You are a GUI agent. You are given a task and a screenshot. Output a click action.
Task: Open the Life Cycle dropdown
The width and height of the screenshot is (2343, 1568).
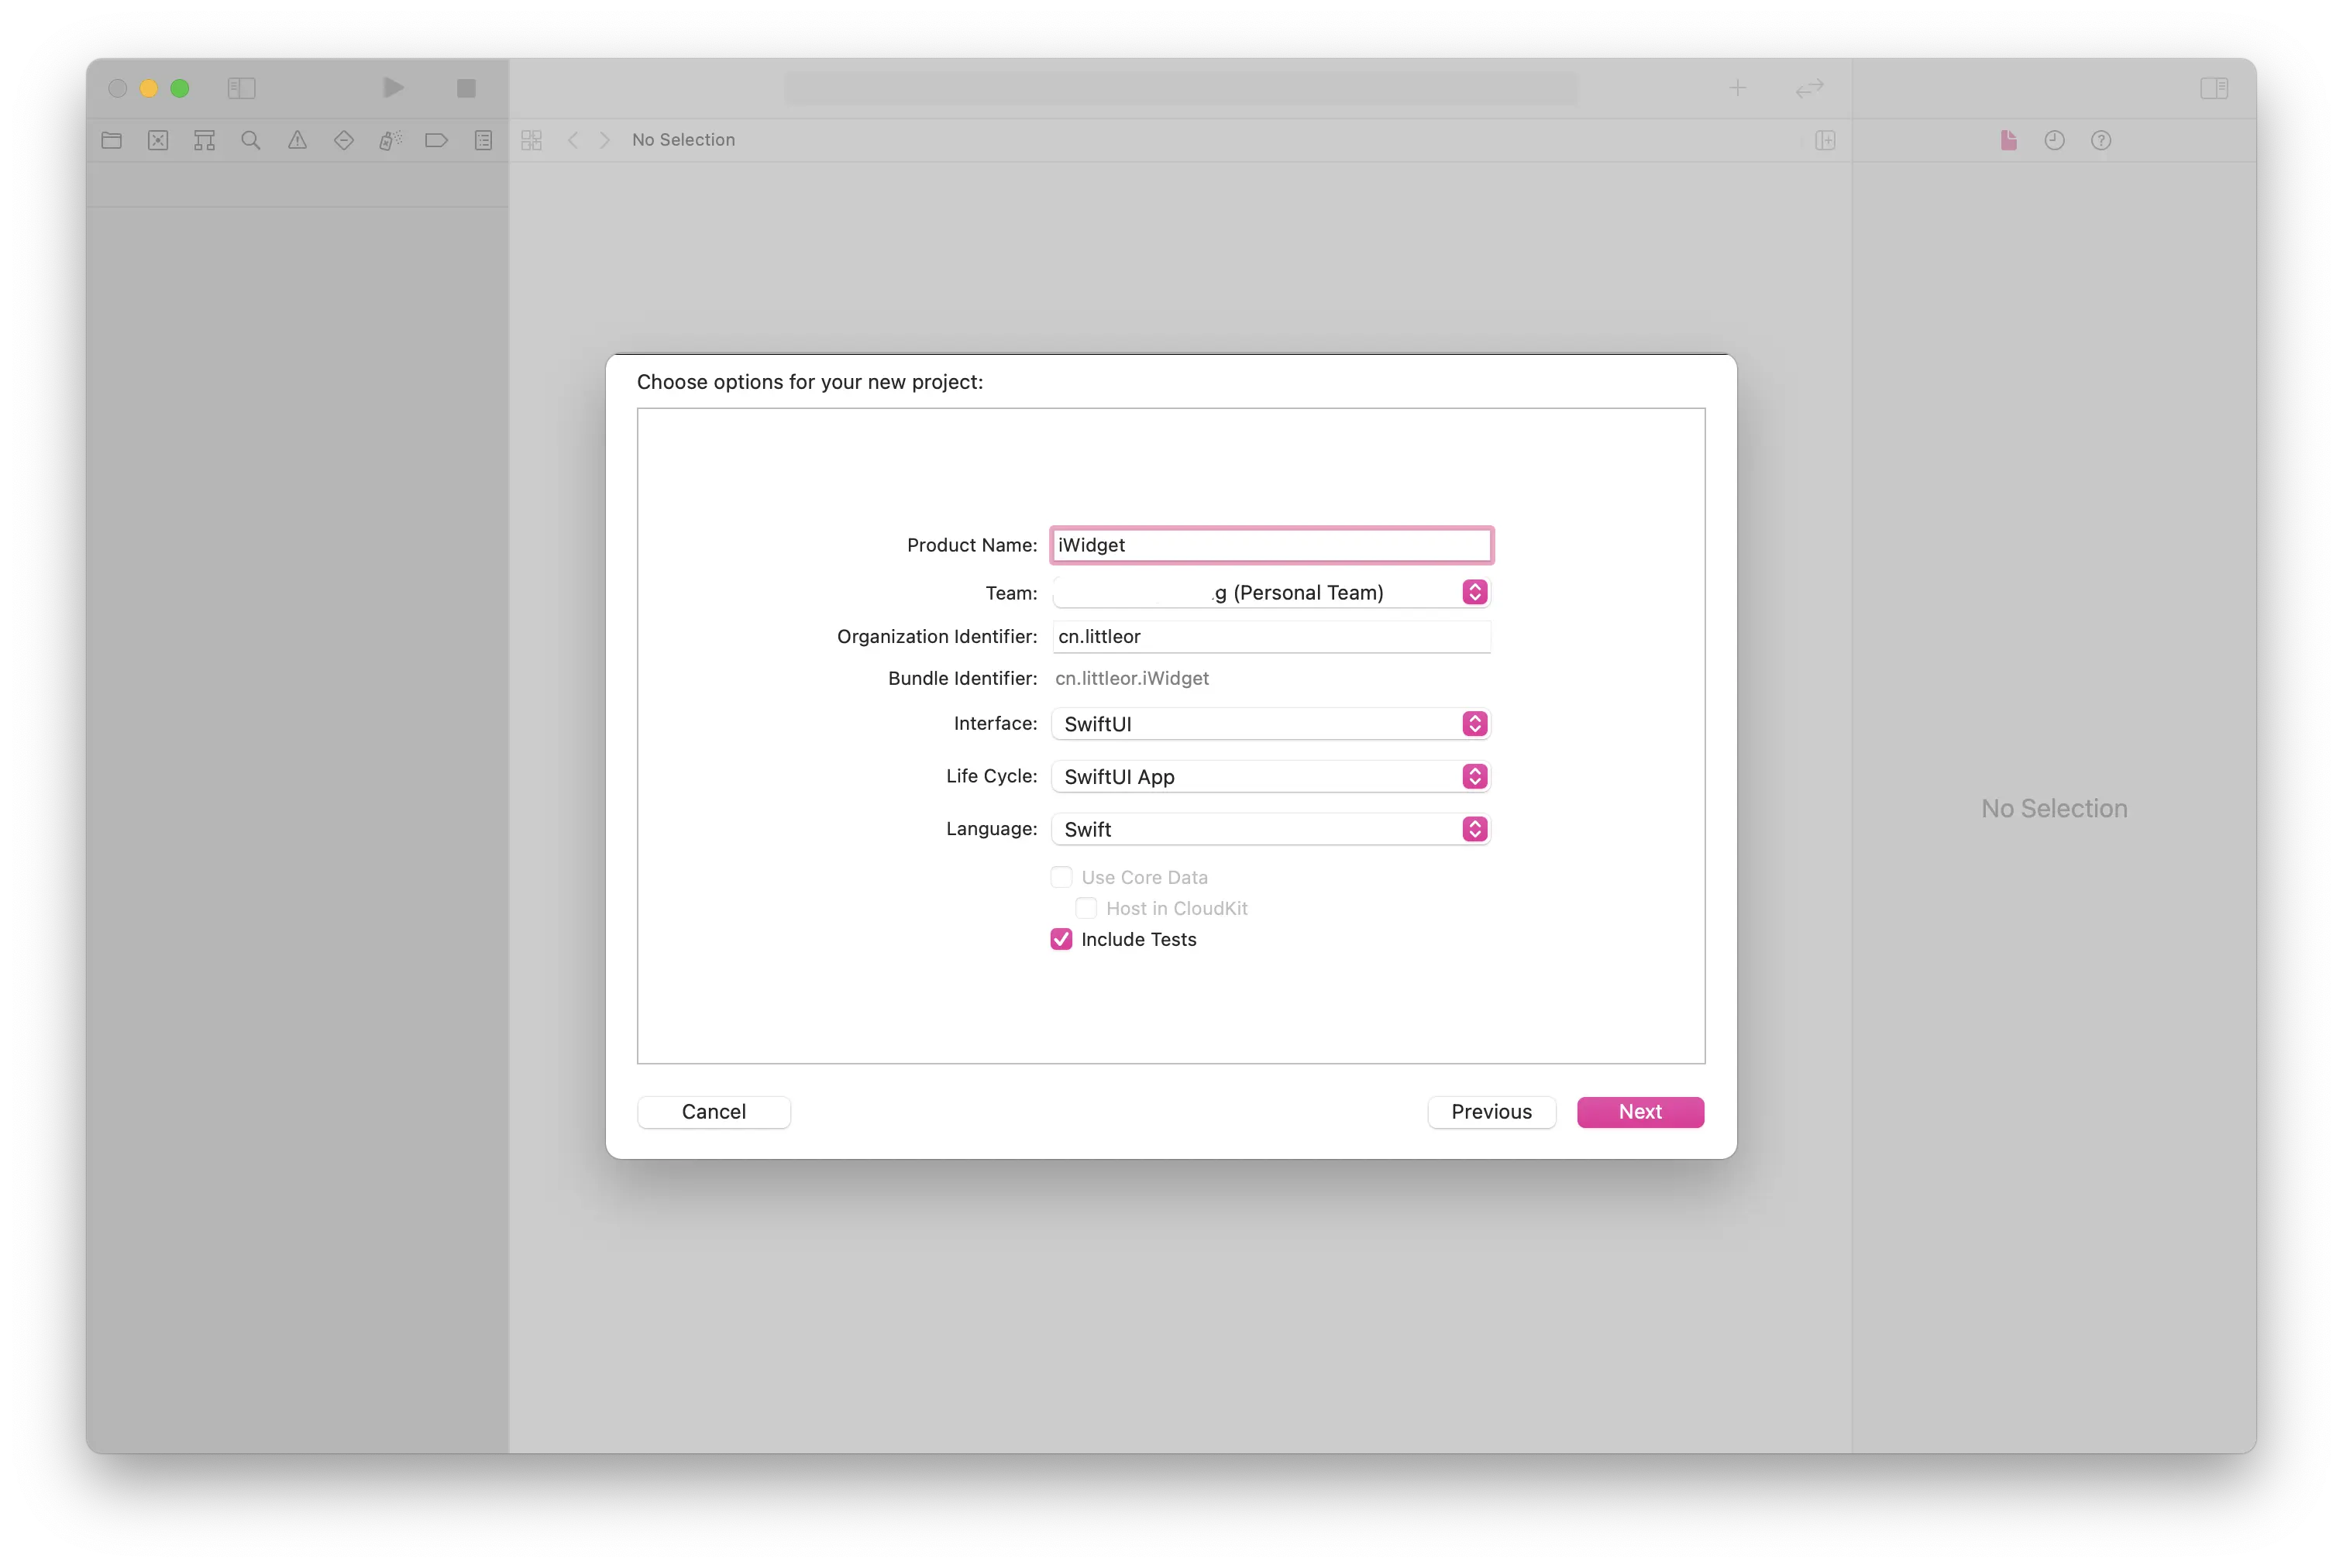point(1270,777)
